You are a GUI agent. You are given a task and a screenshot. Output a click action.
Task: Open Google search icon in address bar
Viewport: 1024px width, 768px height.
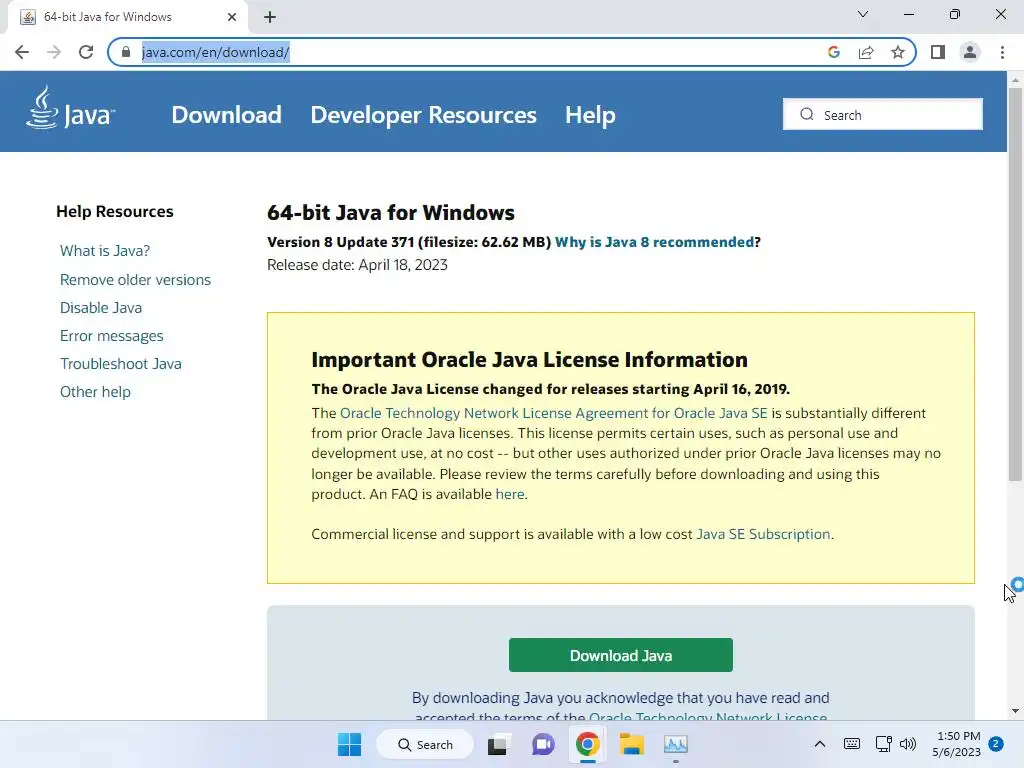pos(833,52)
